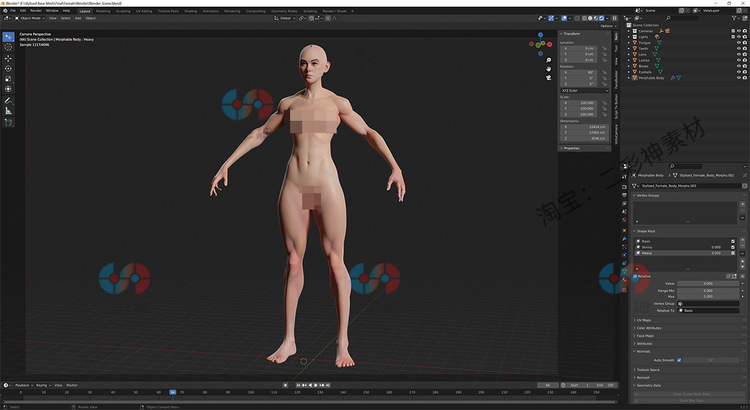Screen dimensions: 750x410
Task: Open the Render menu
Action: tap(36, 11)
